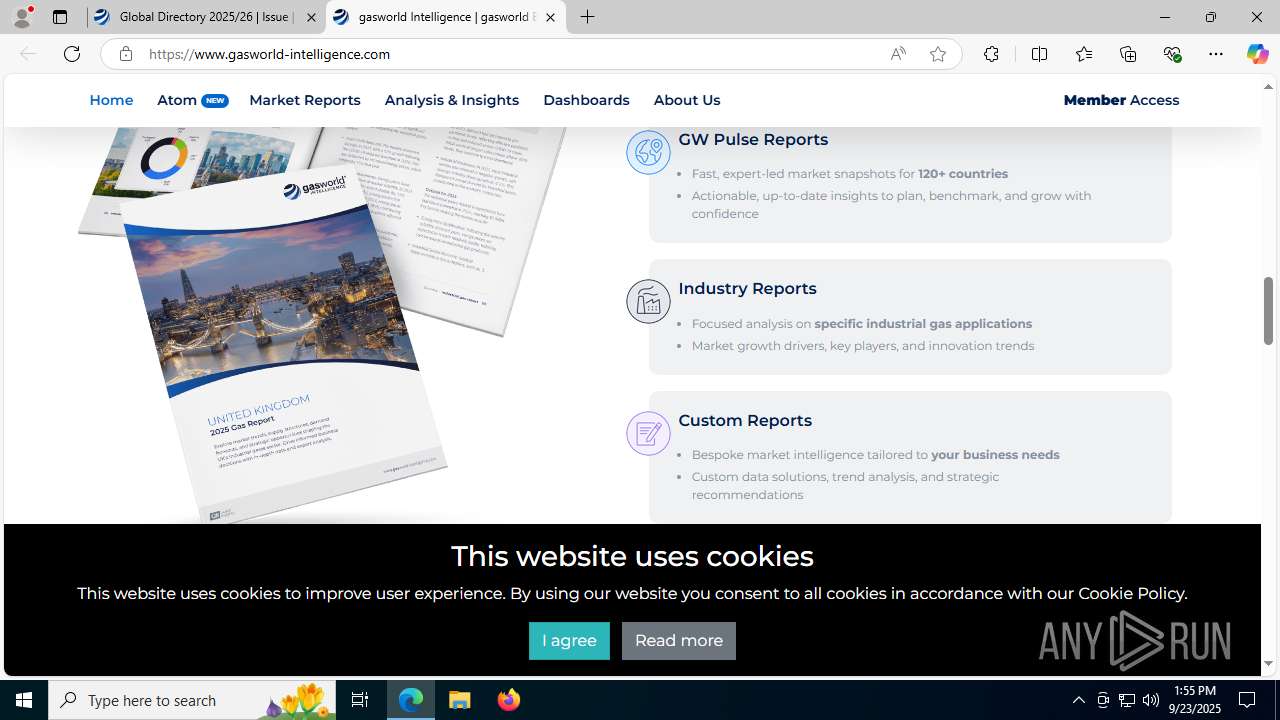Add this page to favorites star

coord(938,54)
